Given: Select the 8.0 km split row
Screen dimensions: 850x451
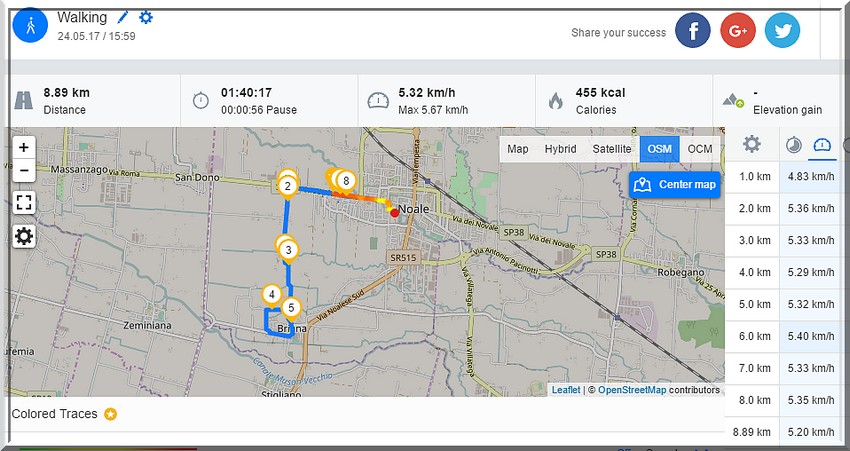Looking at the screenshot, I should 782,401.
